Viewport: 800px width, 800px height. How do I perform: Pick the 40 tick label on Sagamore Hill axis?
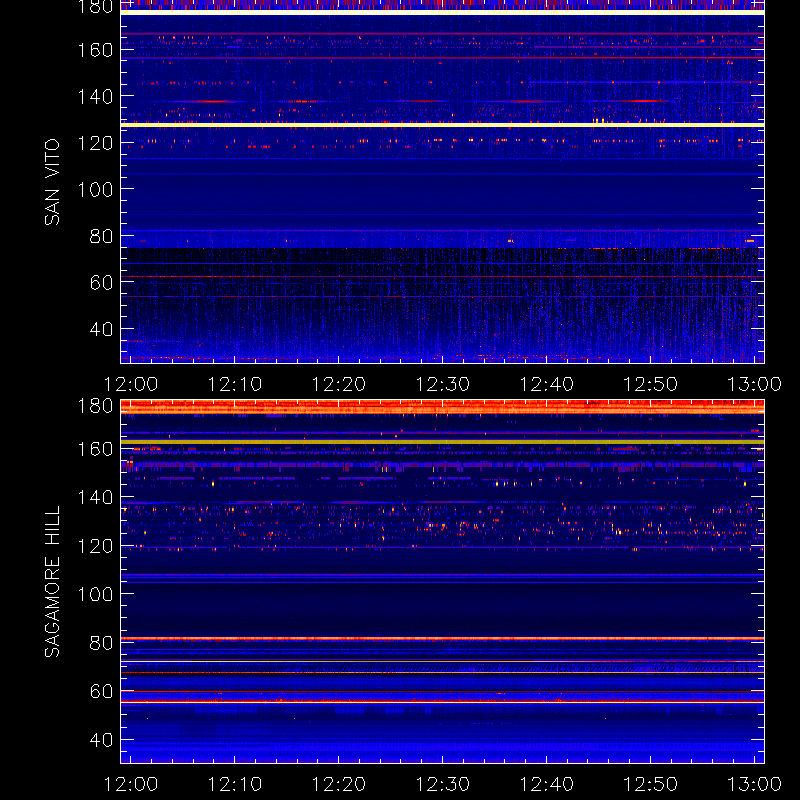point(101,740)
